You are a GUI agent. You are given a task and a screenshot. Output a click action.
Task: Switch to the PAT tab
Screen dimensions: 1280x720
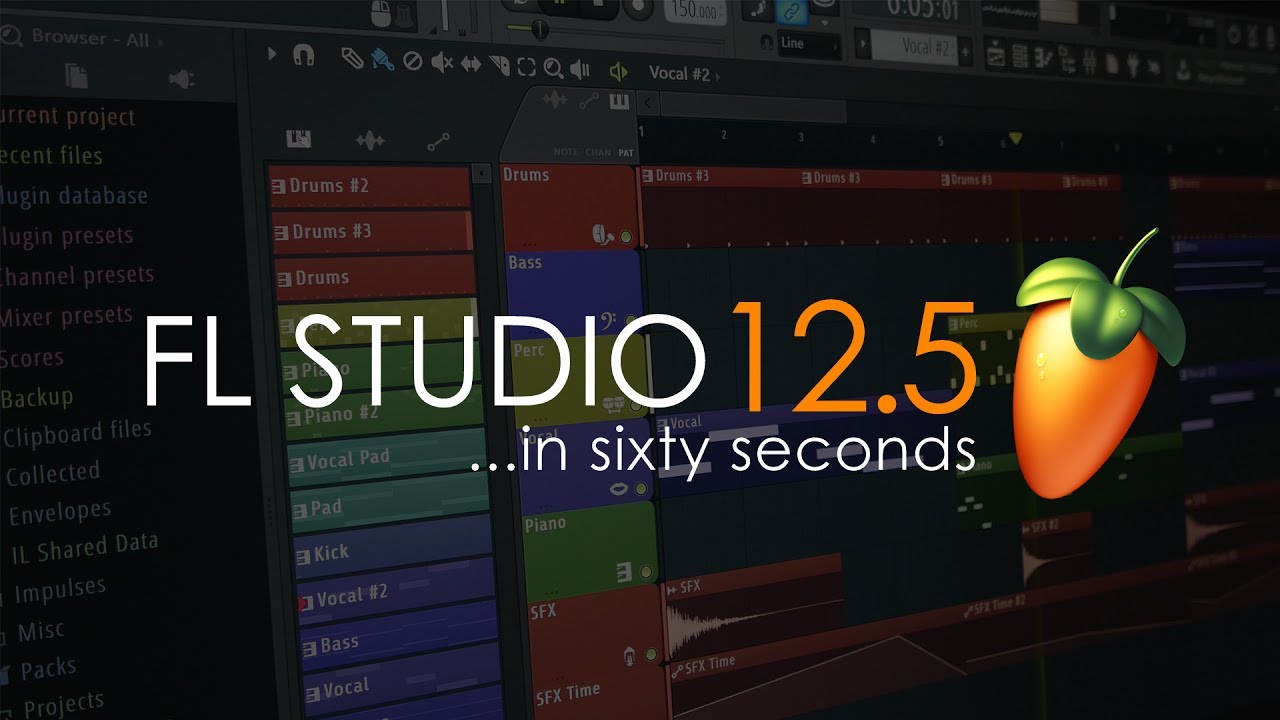[626, 153]
